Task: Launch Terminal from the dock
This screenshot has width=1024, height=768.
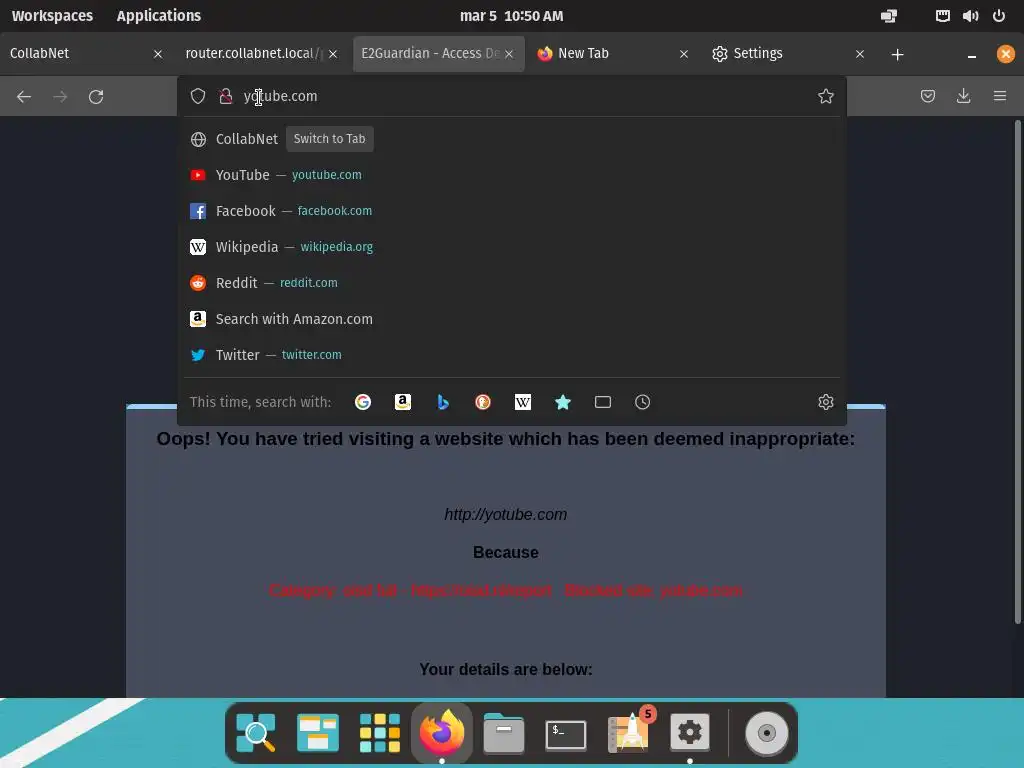Action: click(566, 734)
